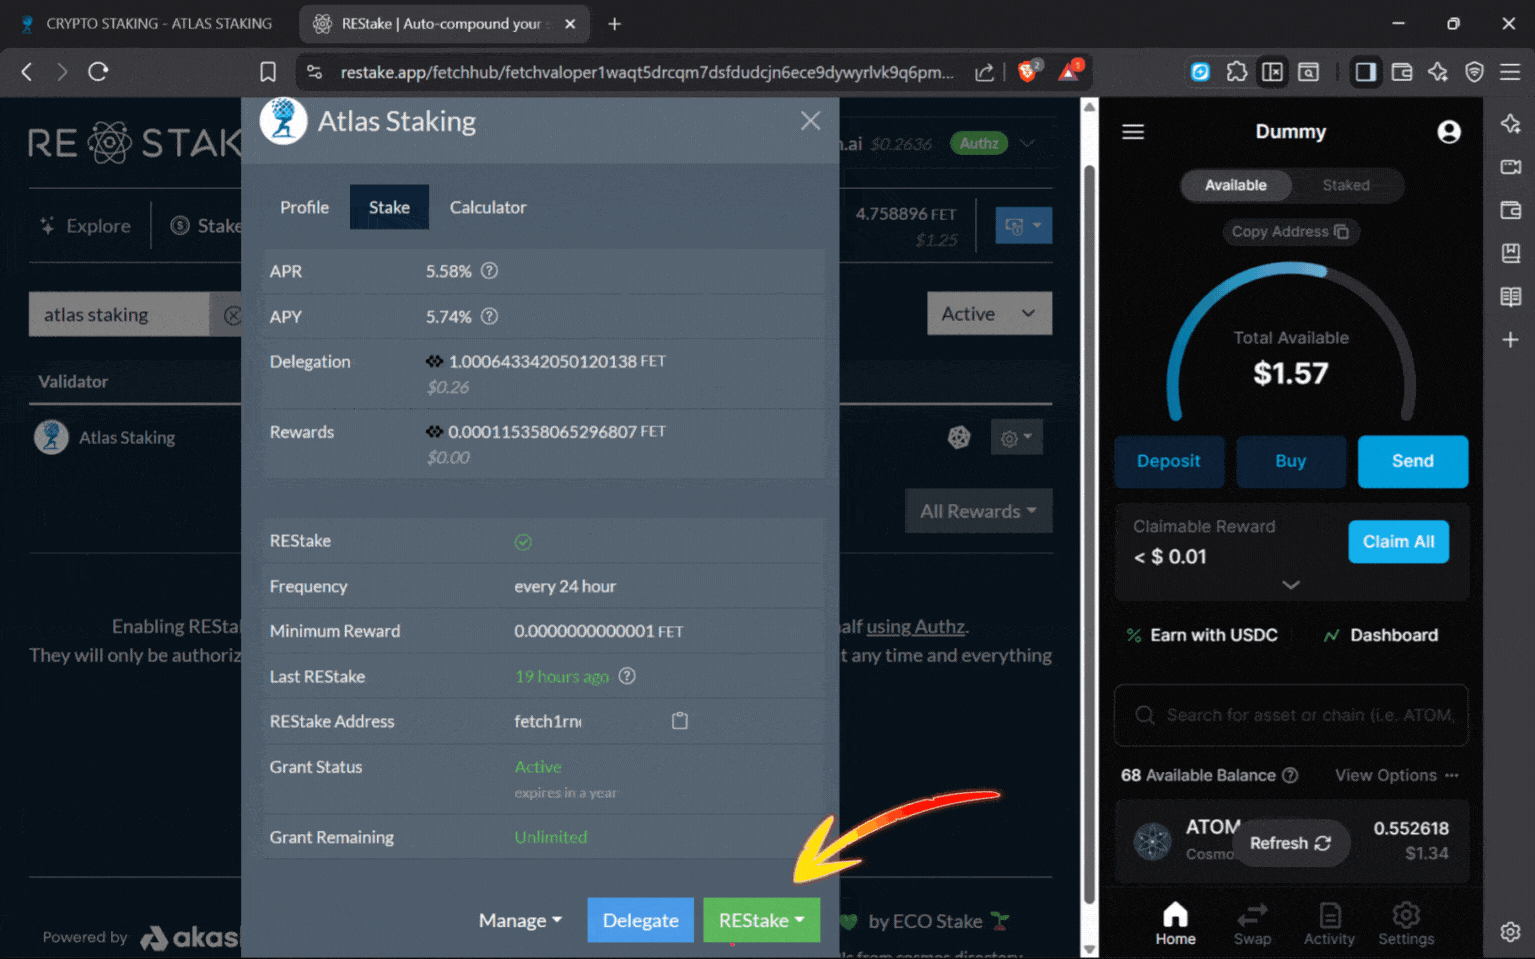This screenshot has width=1535, height=959.
Task: Open the Manage dropdown in the modal
Action: [x=519, y=920]
